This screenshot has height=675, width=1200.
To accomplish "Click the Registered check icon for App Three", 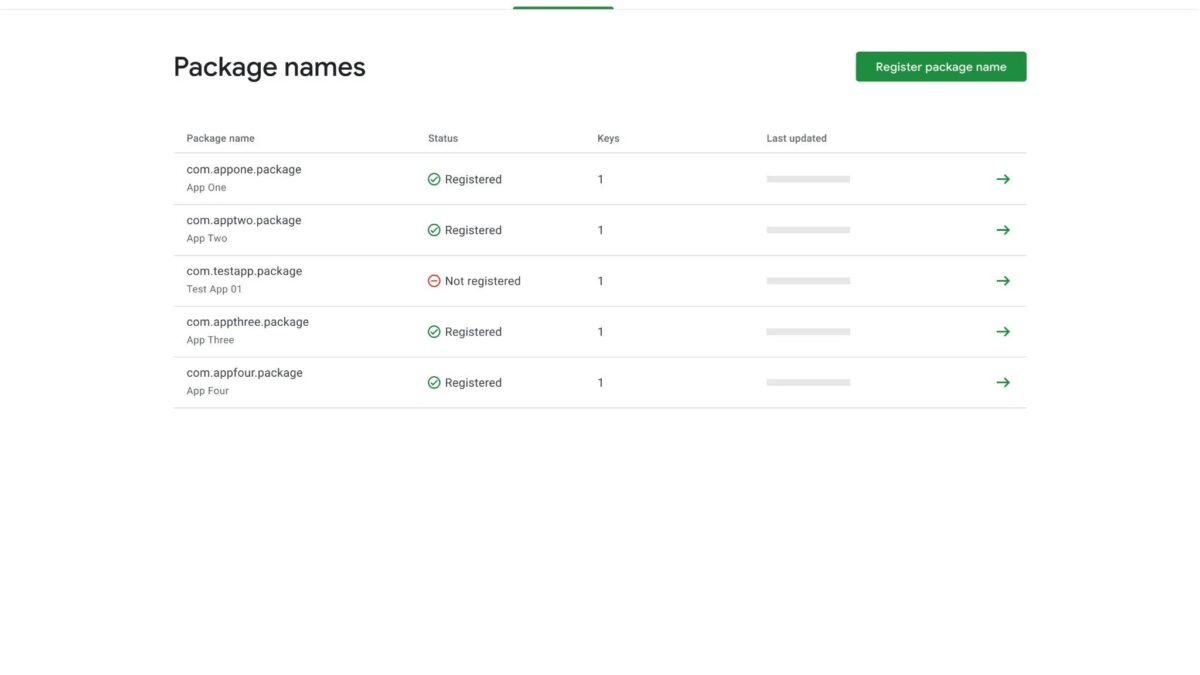I will (434, 331).
